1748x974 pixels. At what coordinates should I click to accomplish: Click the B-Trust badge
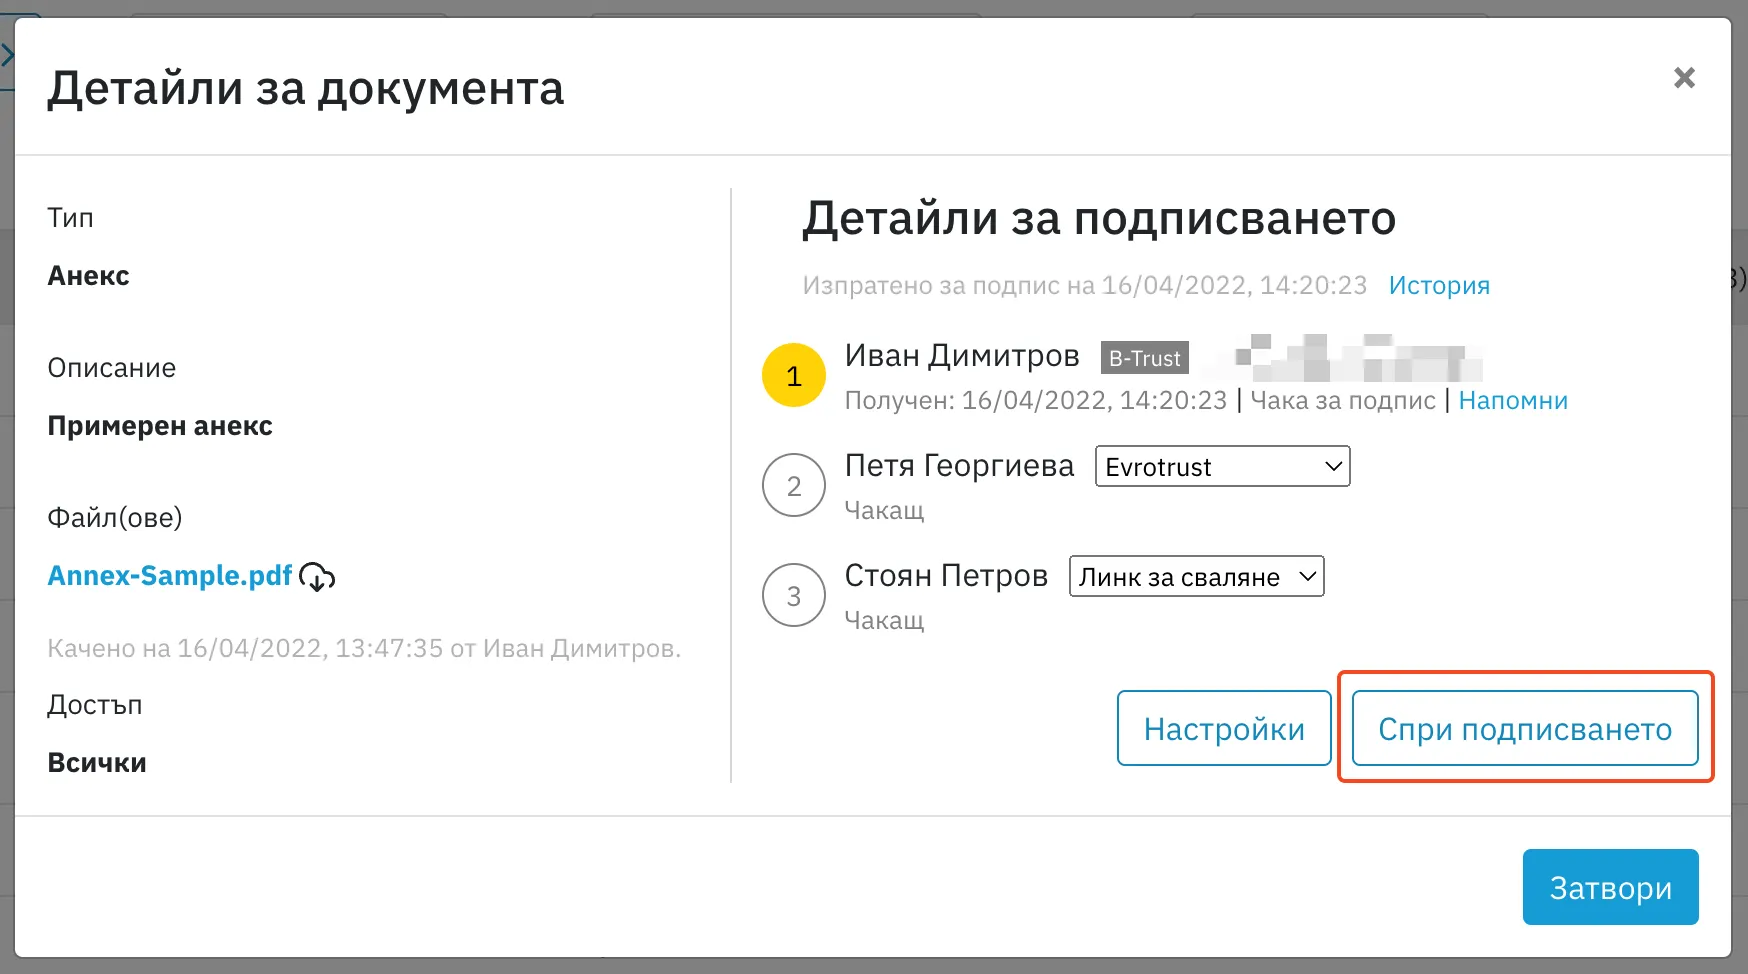point(1145,358)
